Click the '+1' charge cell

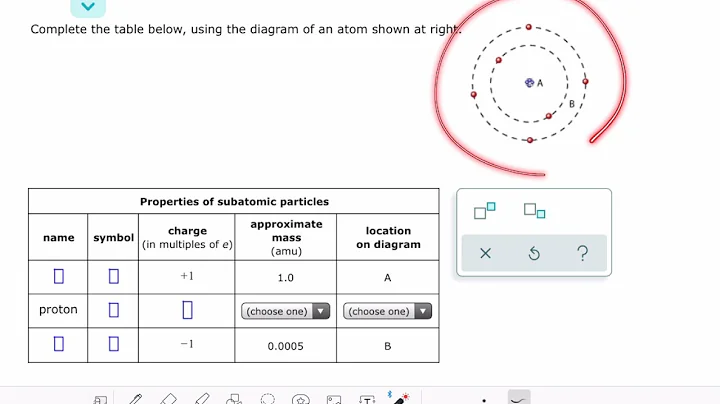pyautogui.click(x=187, y=276)
